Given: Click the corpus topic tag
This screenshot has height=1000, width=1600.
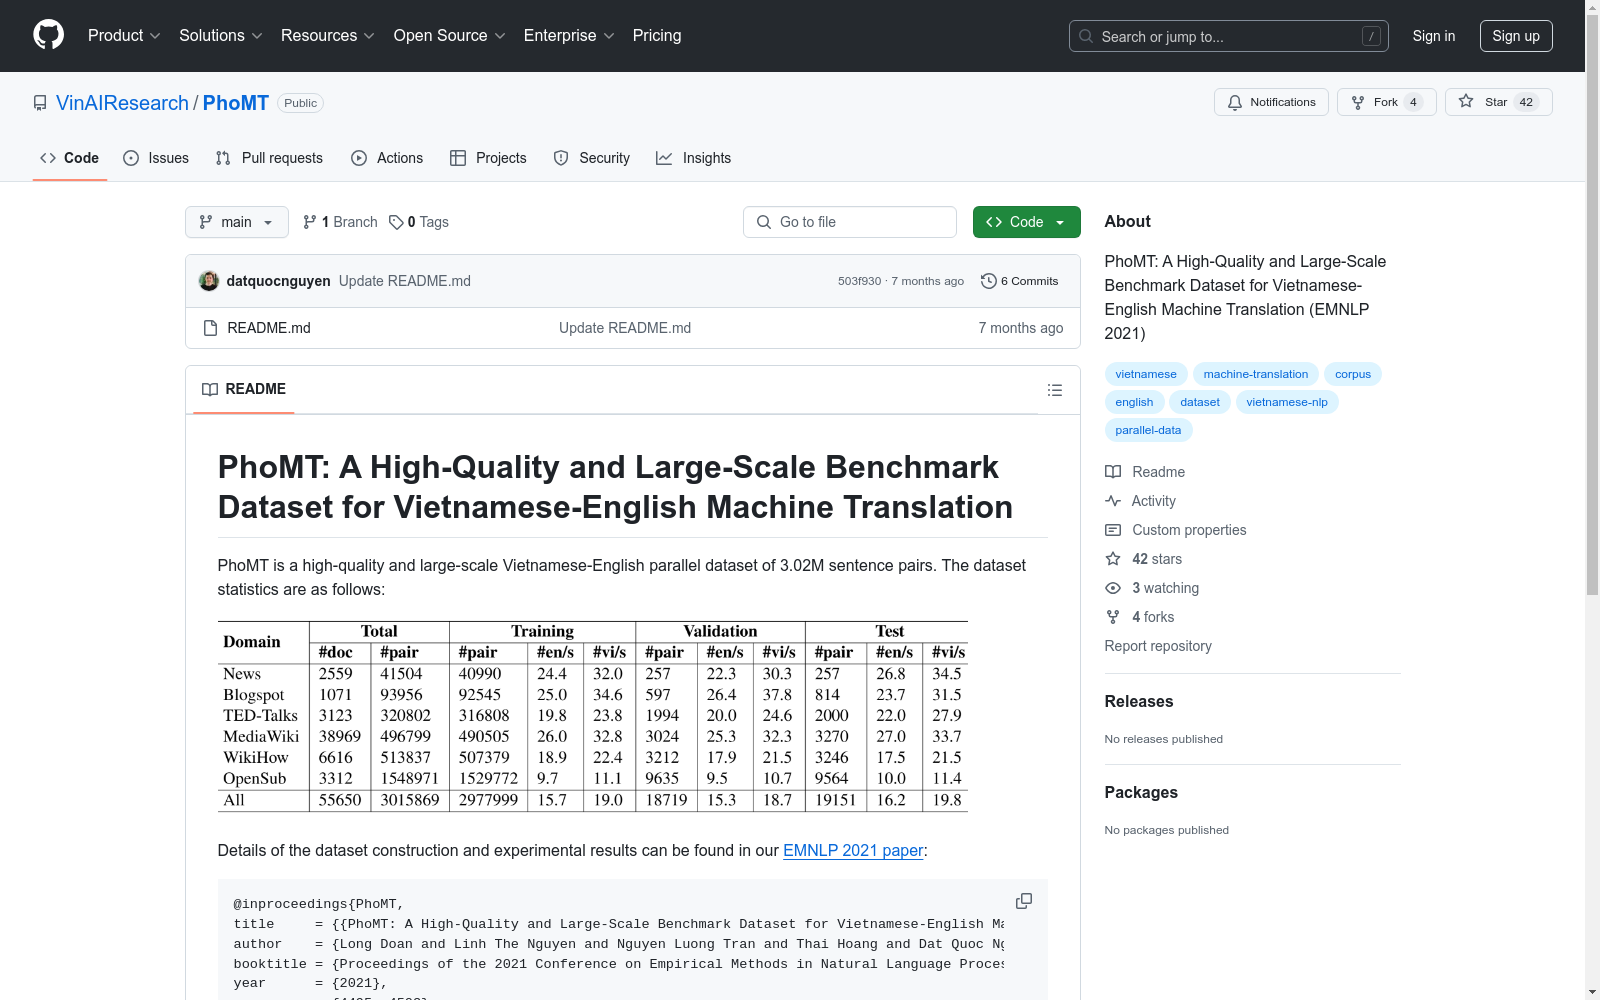Looking at the screenshot, I should click(x=1353, y=374).
